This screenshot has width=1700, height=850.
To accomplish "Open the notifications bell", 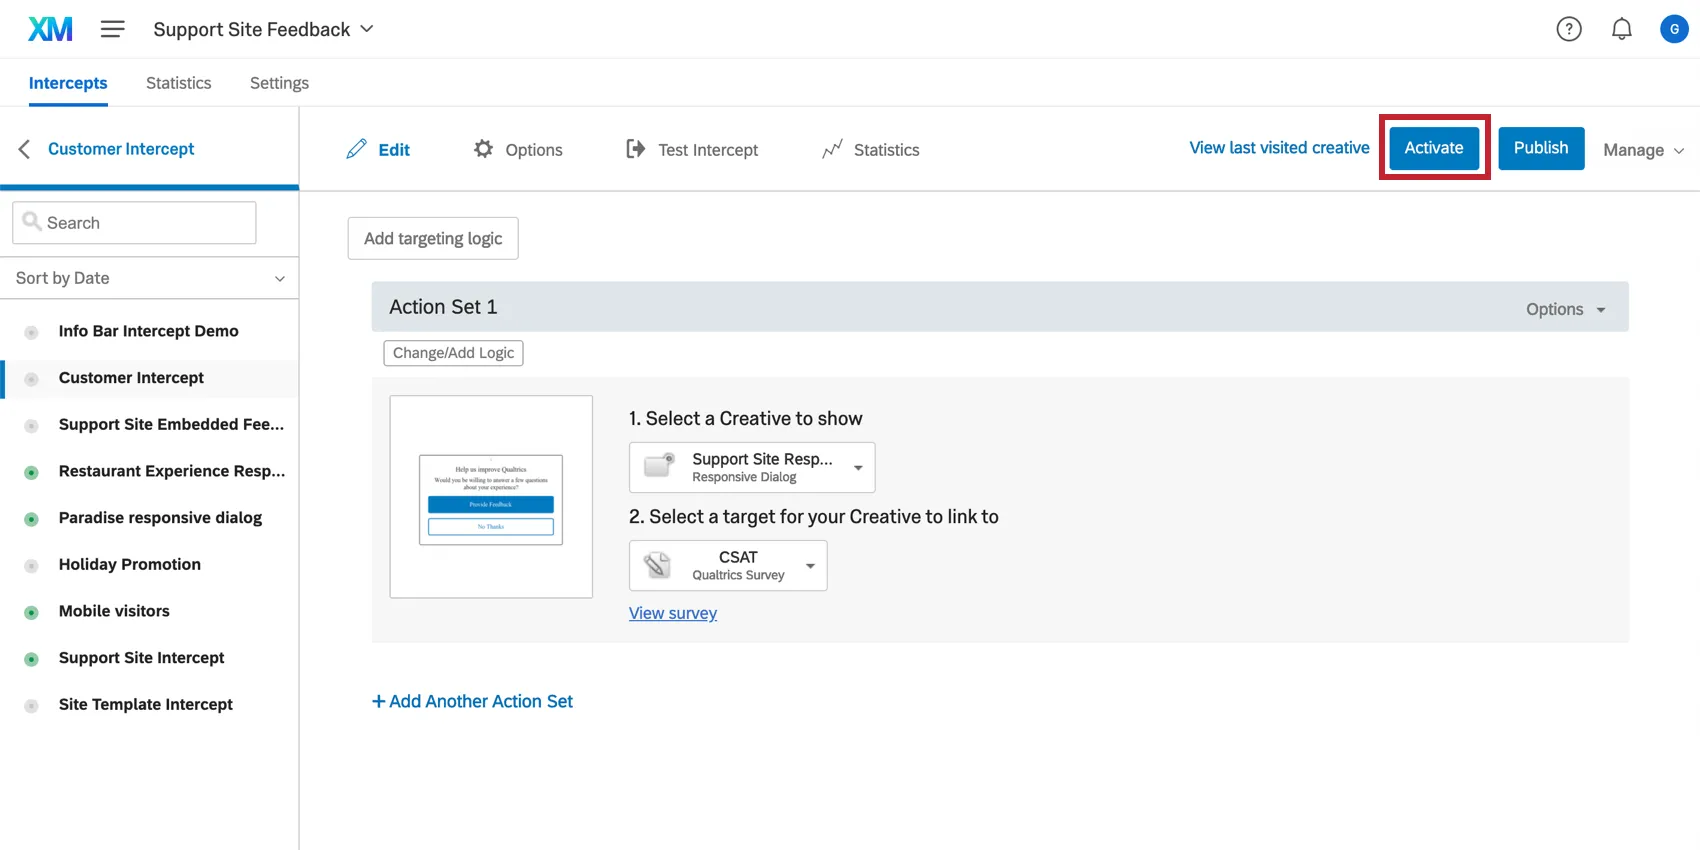I will pos(1622,29).
